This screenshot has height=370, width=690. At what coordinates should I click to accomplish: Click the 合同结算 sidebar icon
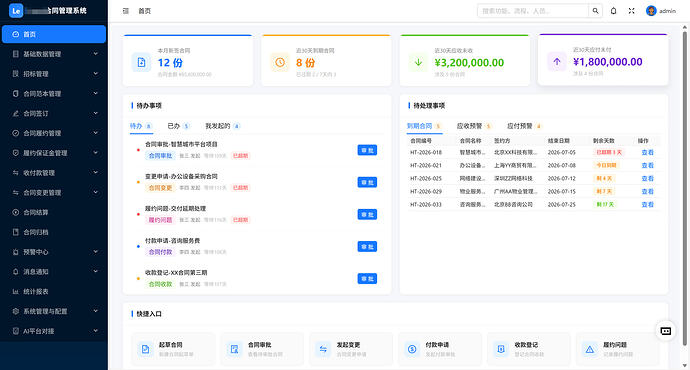(16, 212)
